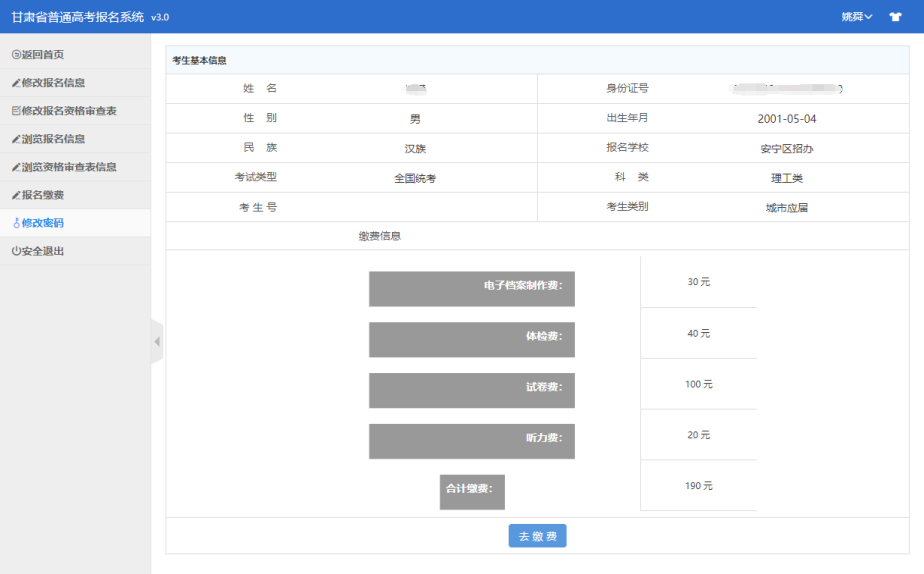Click the power icon for 安全退出

pos(16,251)
